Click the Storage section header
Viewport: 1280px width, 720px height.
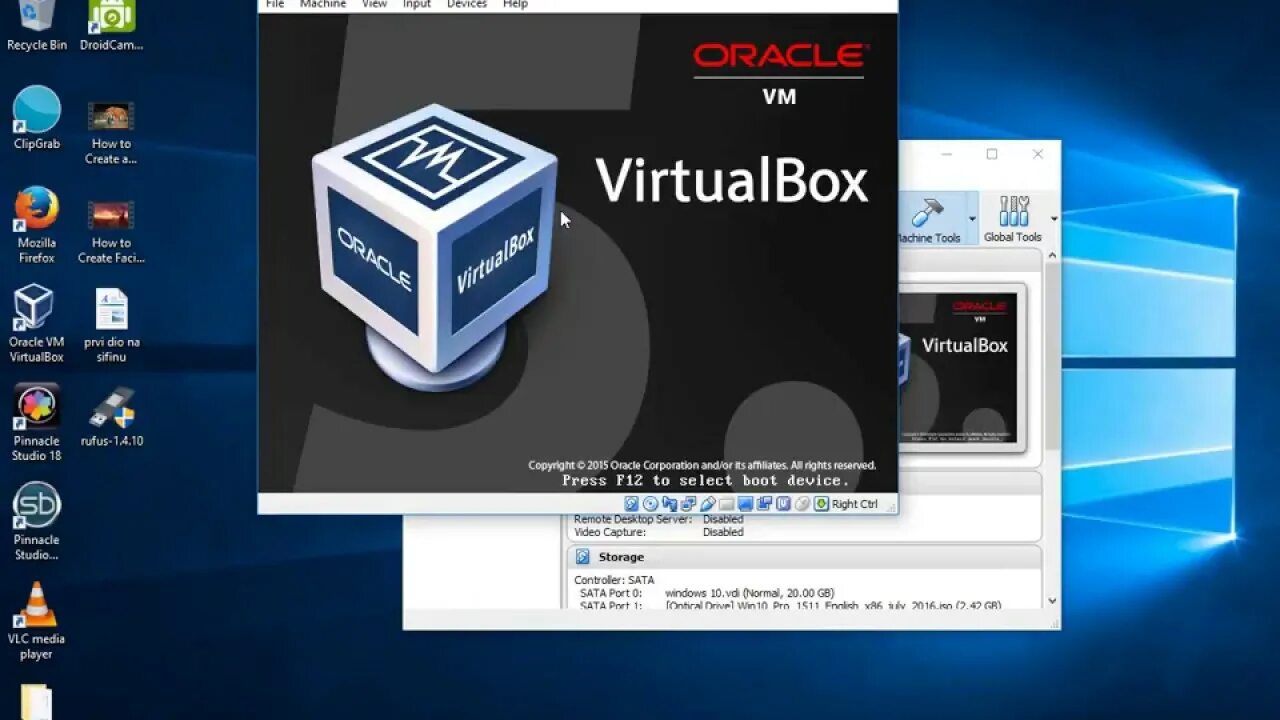(804, 557)
